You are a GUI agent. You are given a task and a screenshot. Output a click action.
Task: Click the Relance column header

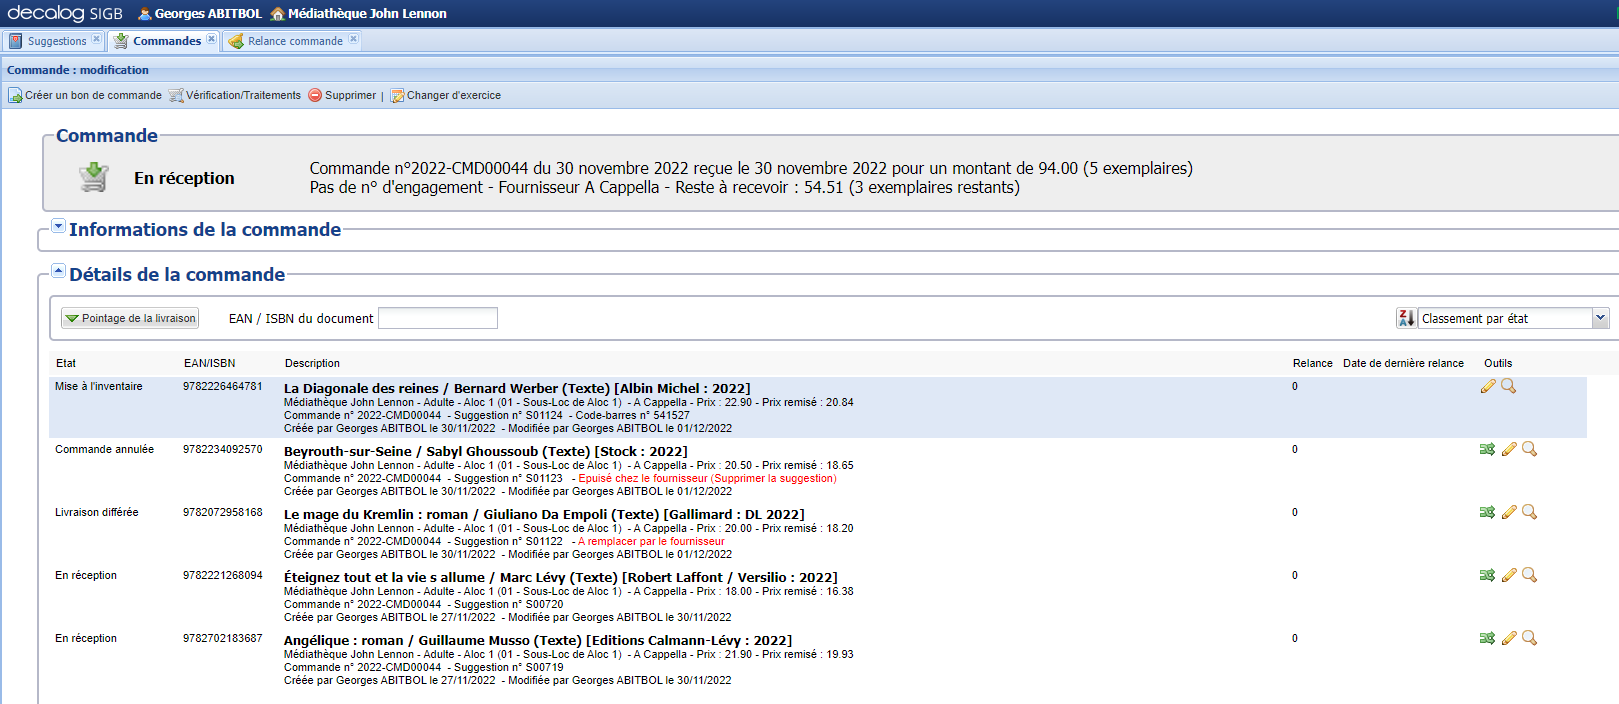pos(1312,363)
